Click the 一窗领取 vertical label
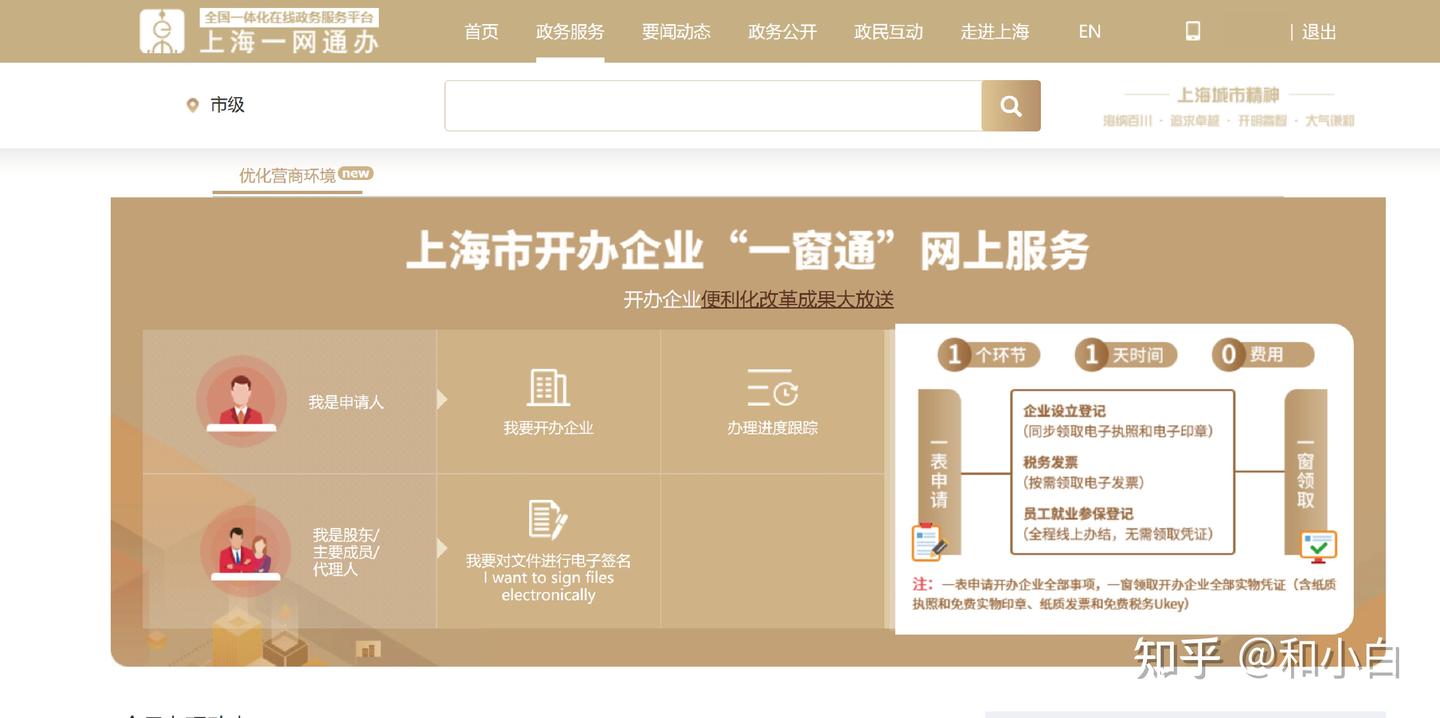Viewport: 1440px width, 718px height. point(1306,473)
